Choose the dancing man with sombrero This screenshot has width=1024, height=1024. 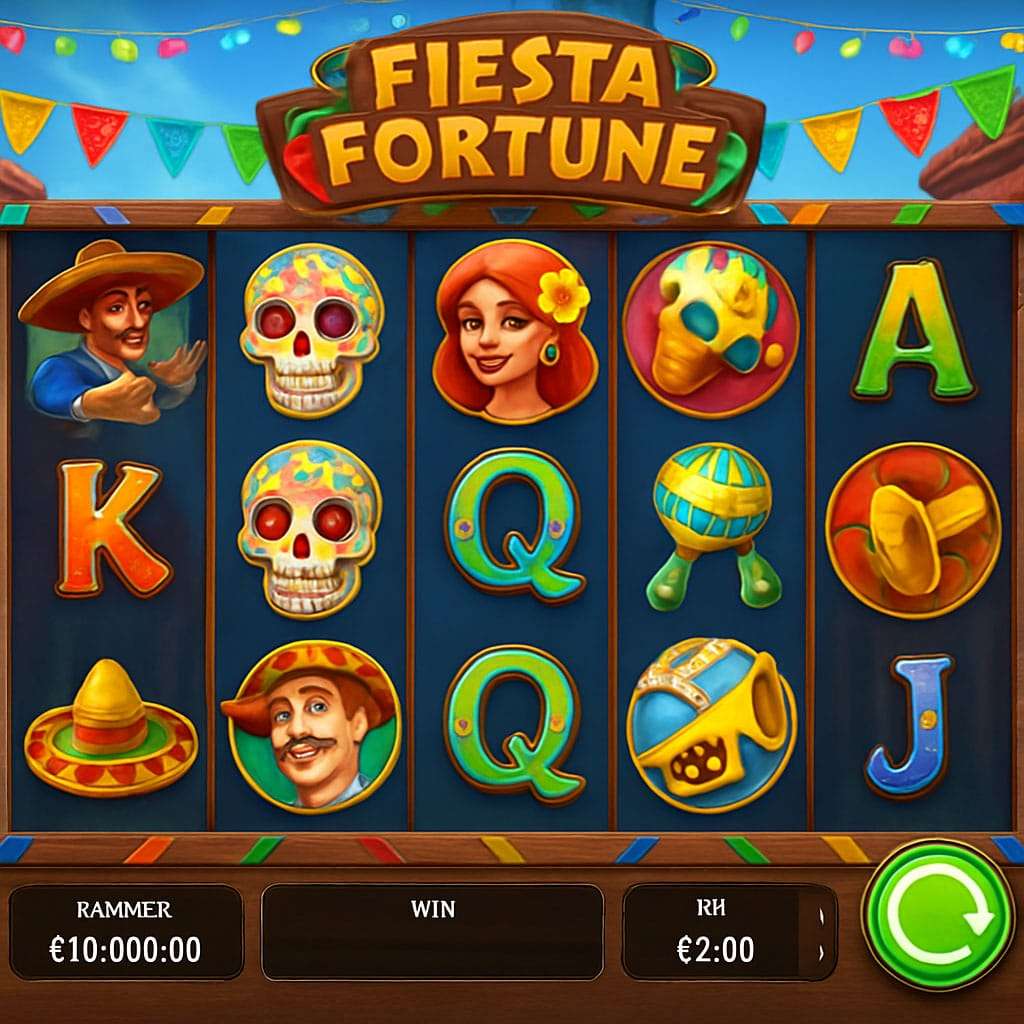[x=112, y=331]
